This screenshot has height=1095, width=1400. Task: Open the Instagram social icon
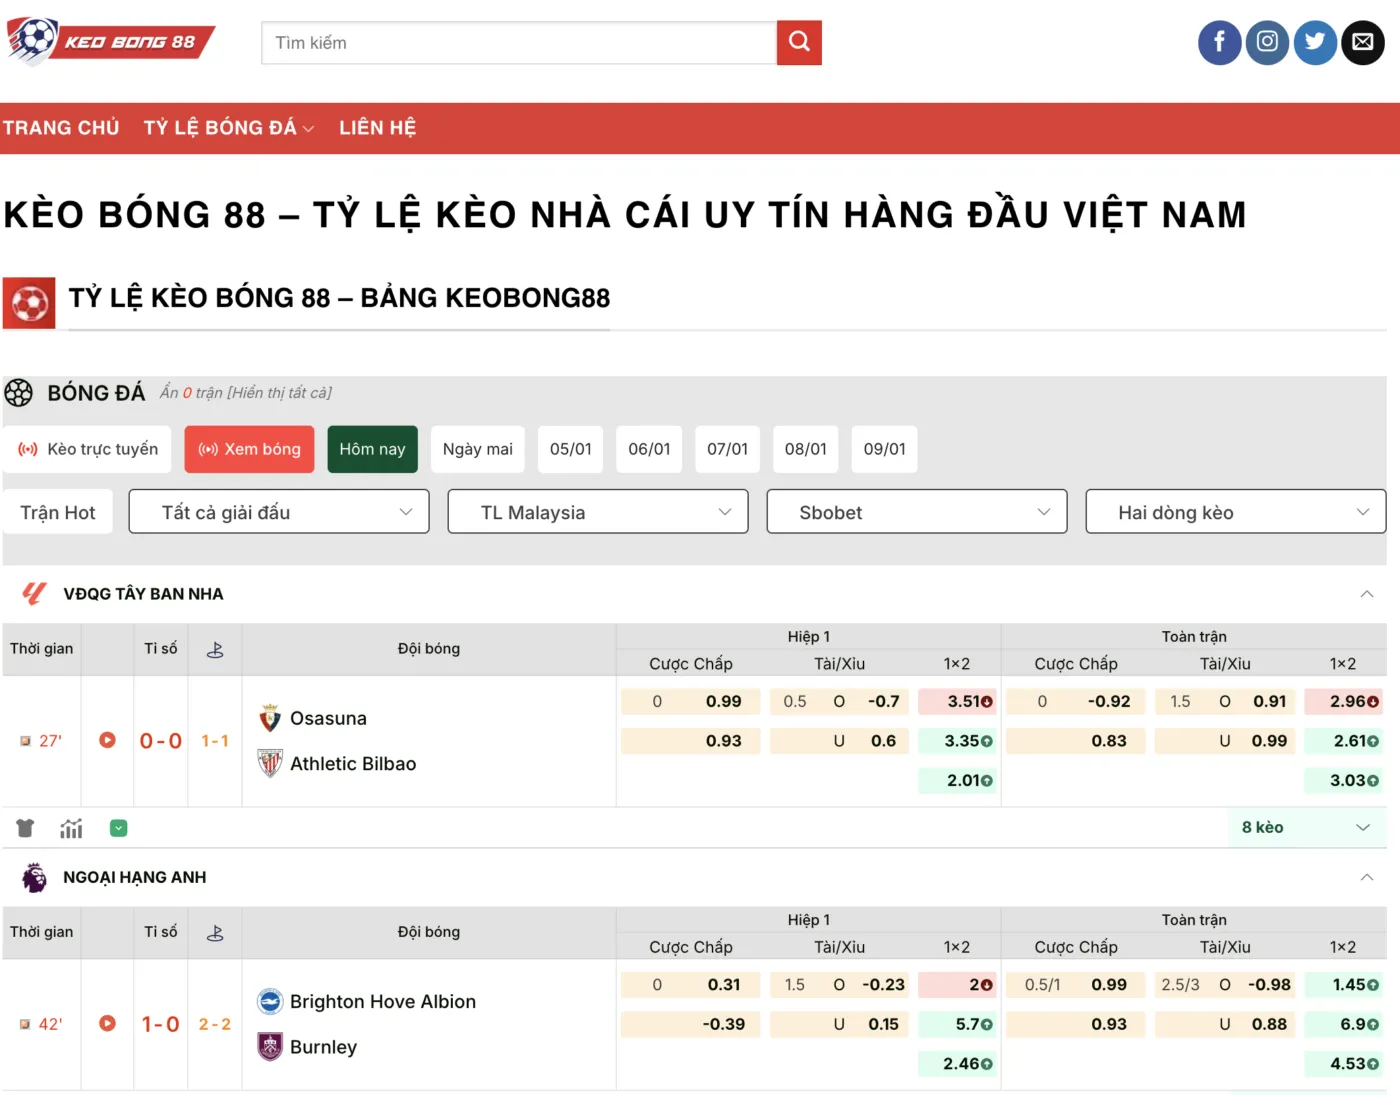tap(1267, 42)
